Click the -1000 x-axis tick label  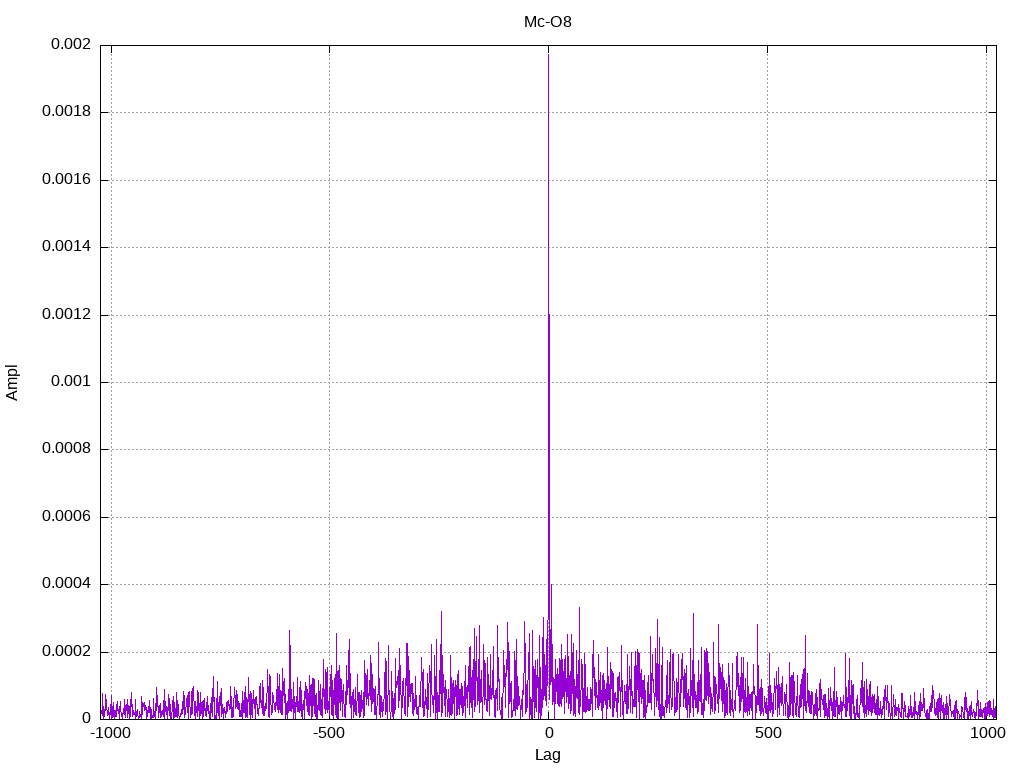tap(110, 733)
